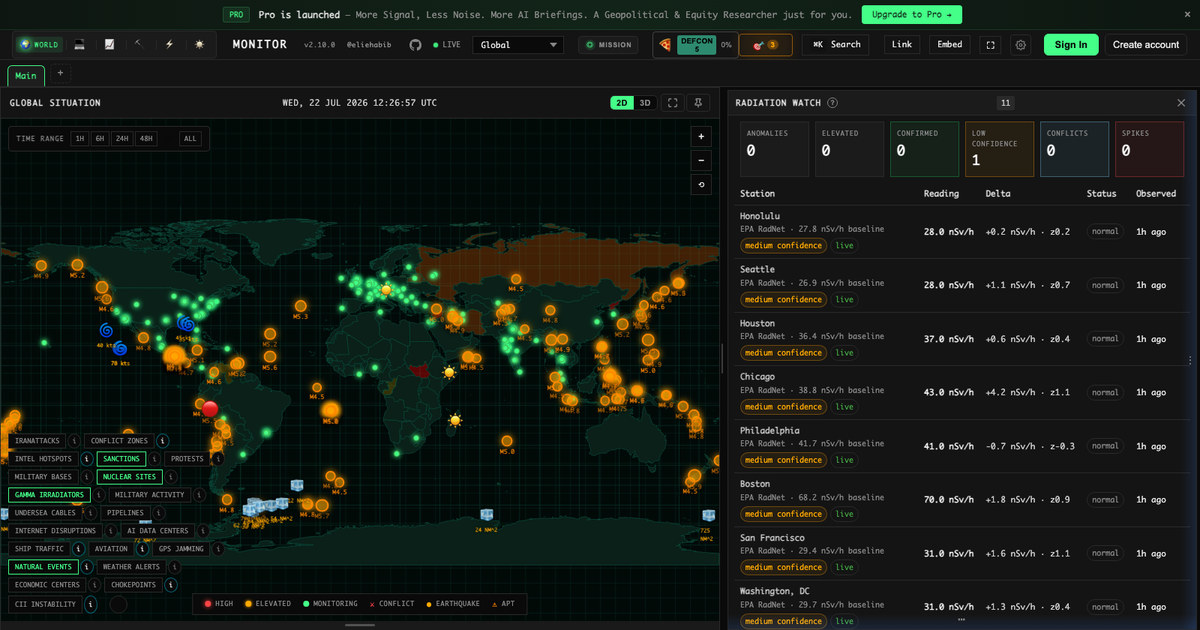Open the Search box

[835, 45]
